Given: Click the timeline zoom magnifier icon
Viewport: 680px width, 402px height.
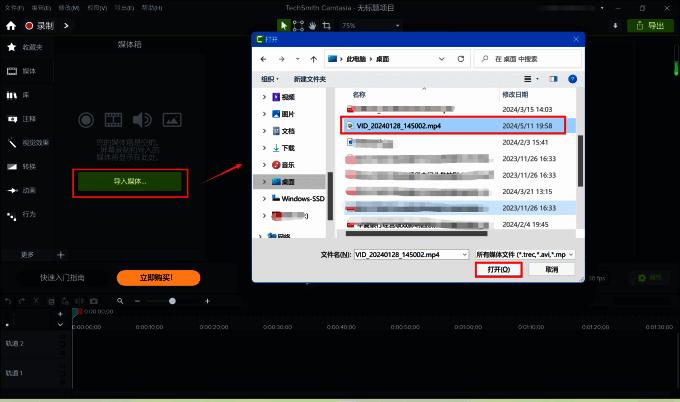Looking at the screenshot, I should coord(120,301).
